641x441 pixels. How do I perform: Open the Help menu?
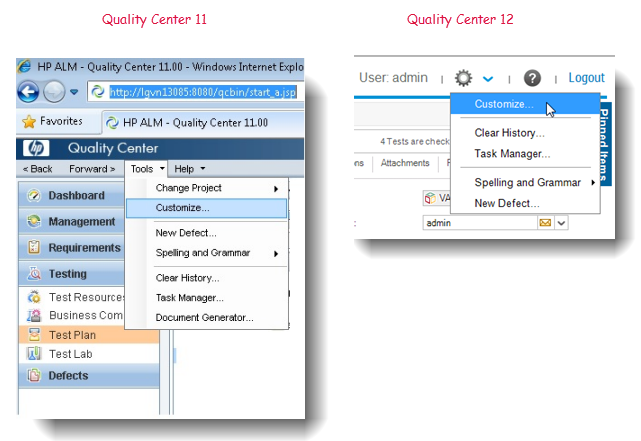pyautogui.click(x=190, y=169)
